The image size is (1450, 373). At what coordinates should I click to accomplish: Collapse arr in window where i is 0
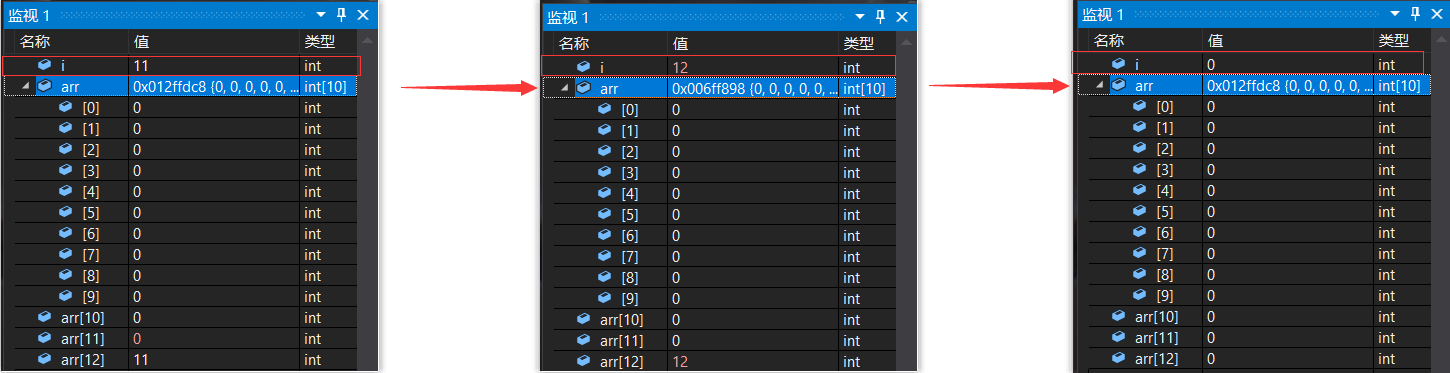(1100, 86)
